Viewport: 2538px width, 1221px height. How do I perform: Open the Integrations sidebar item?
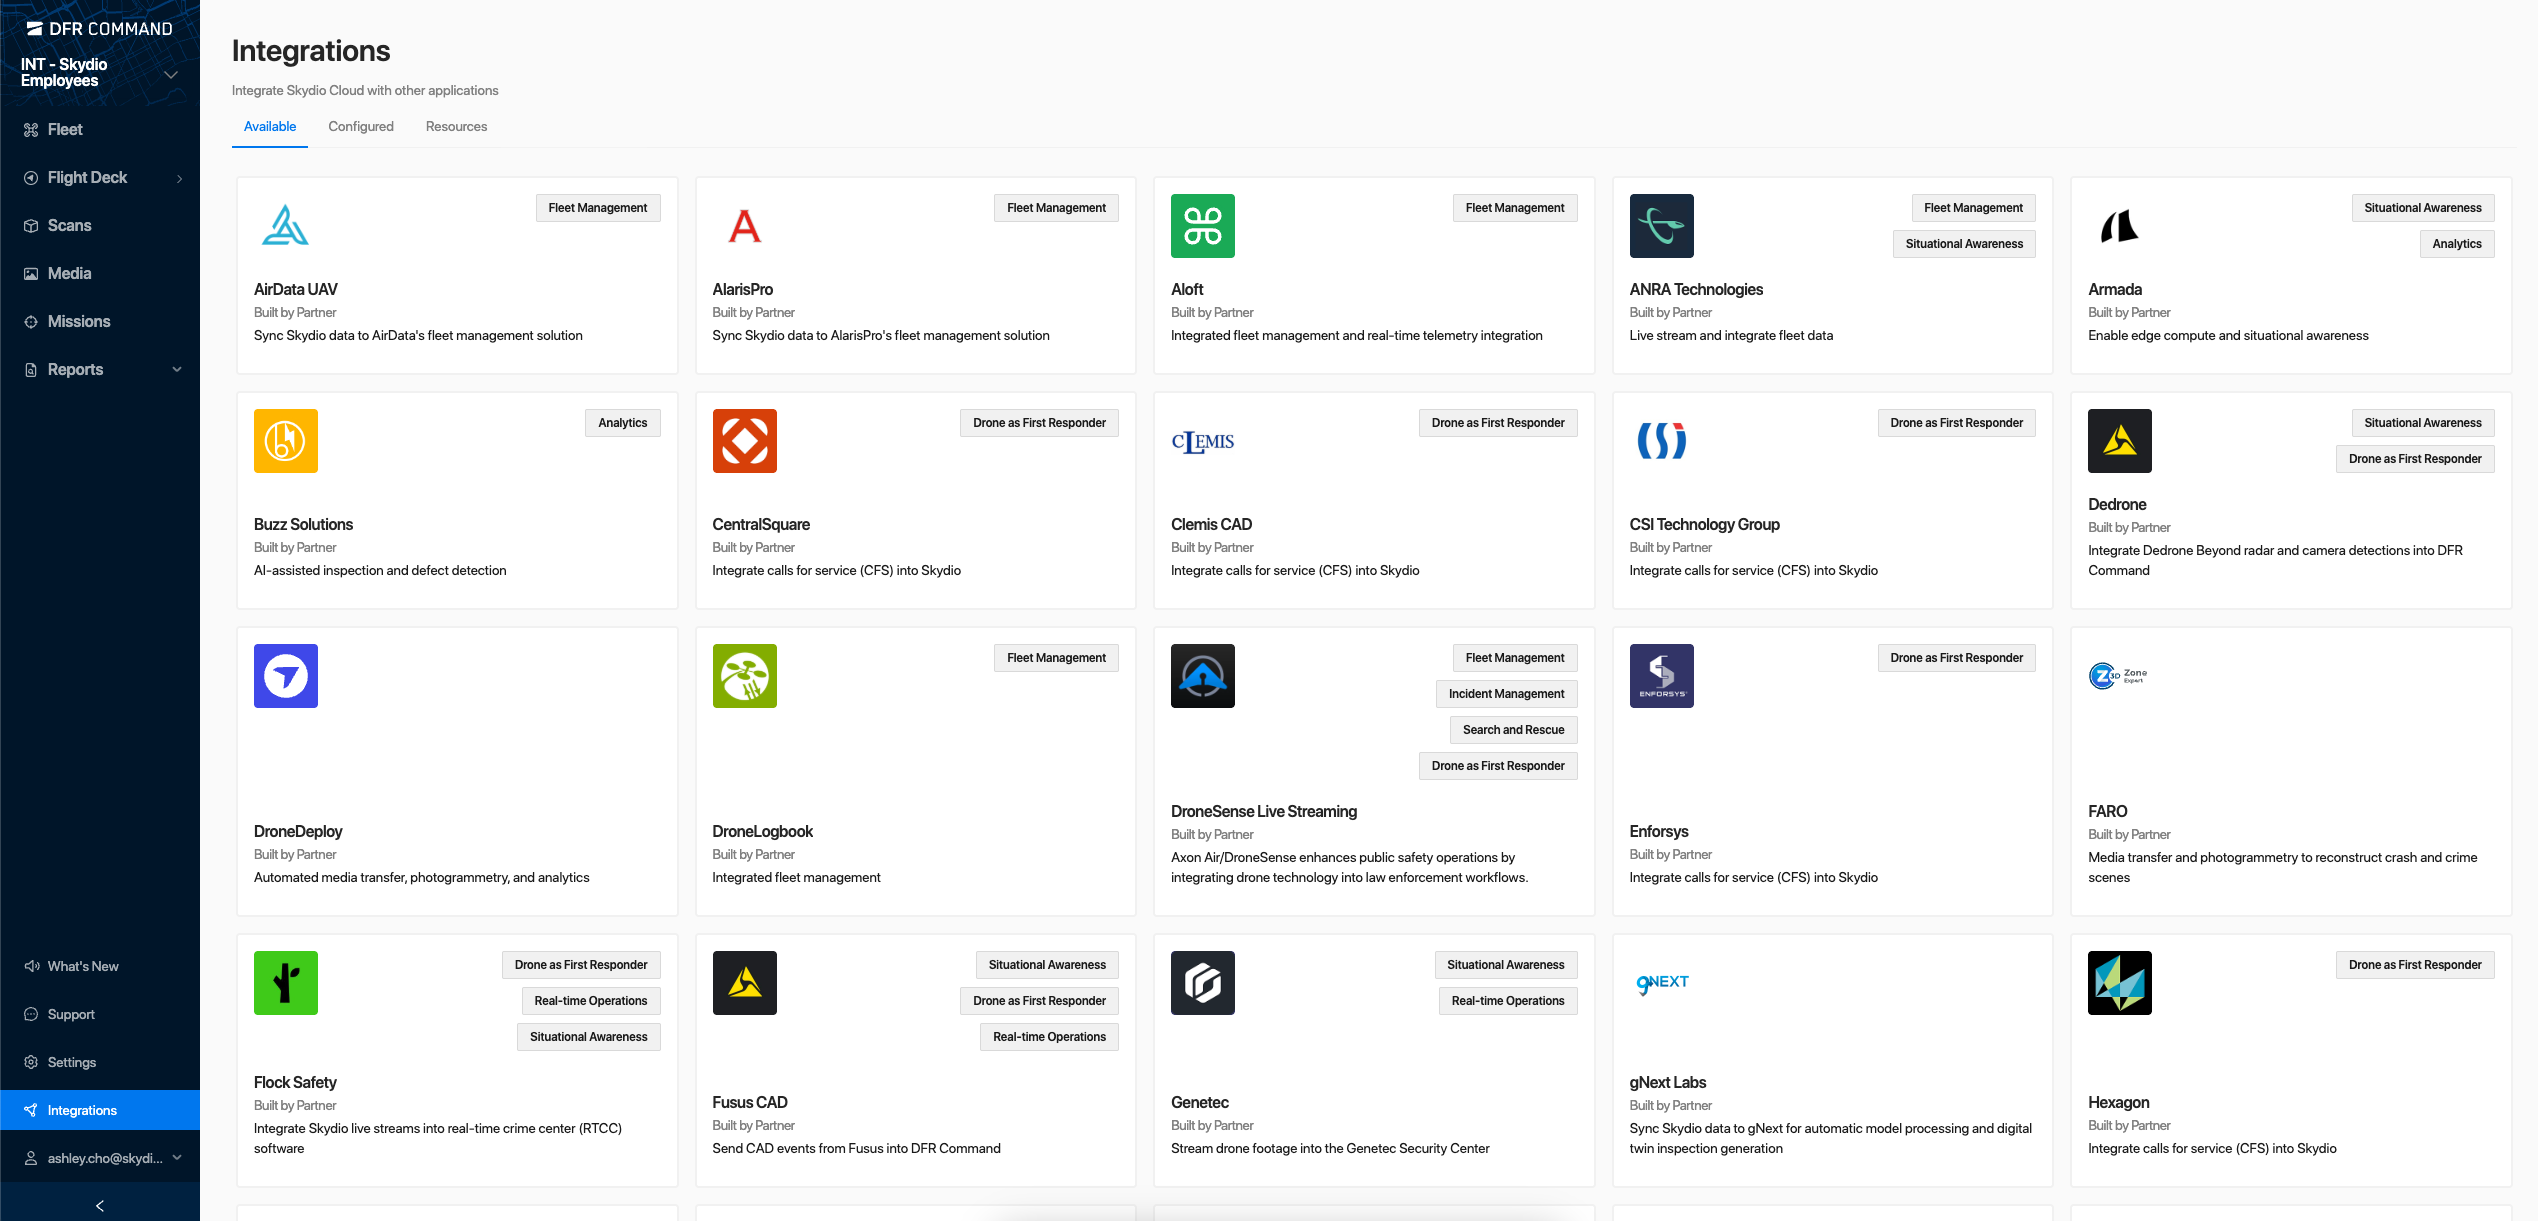[100, 1110]
